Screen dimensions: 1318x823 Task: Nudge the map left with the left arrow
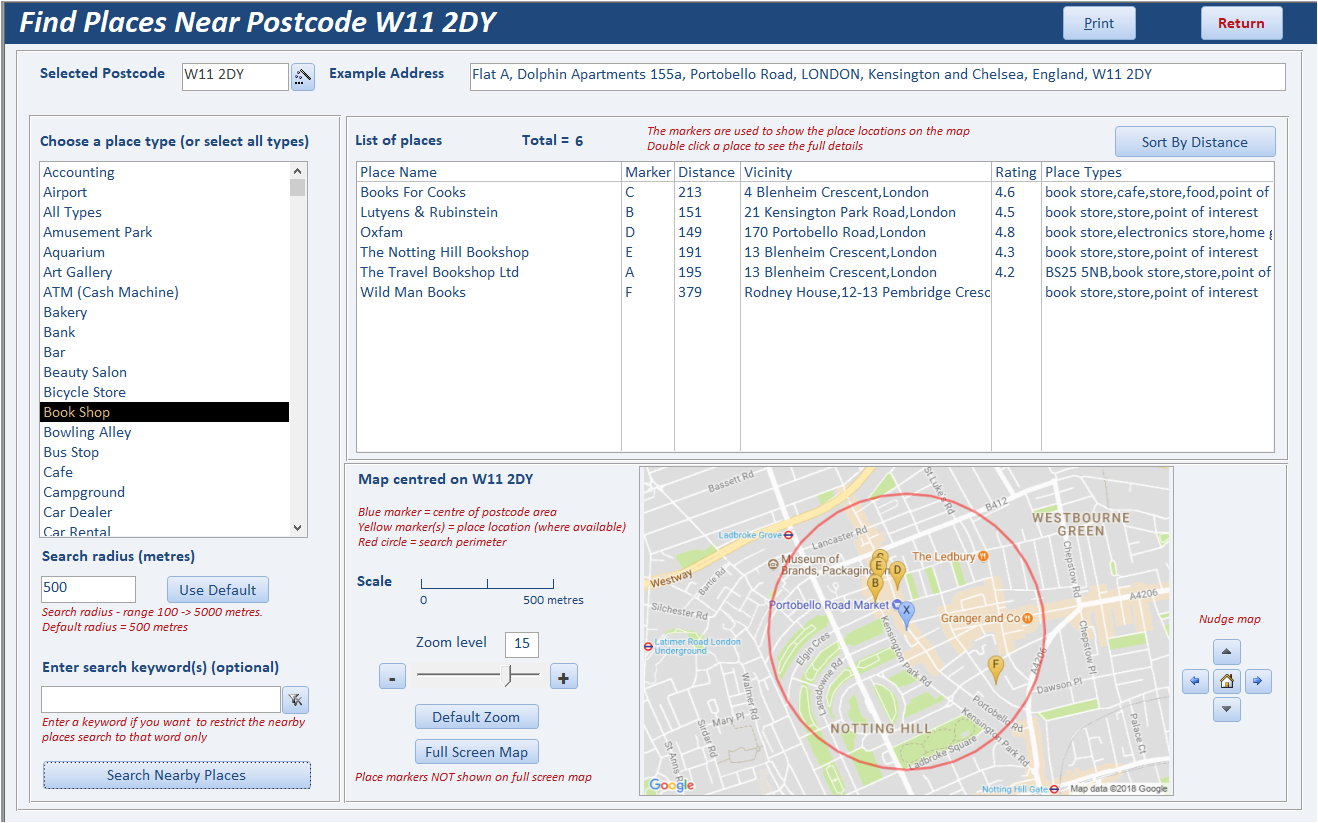[x=1195, y=682]
